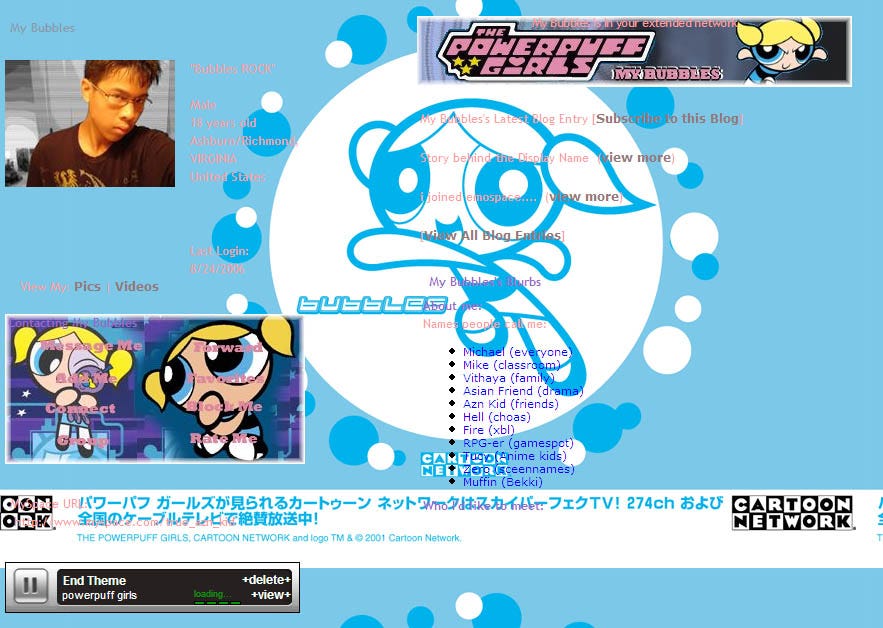Click 'Hell (choas)' list item
Screen dimensions: 883x628
coord(497,417)
